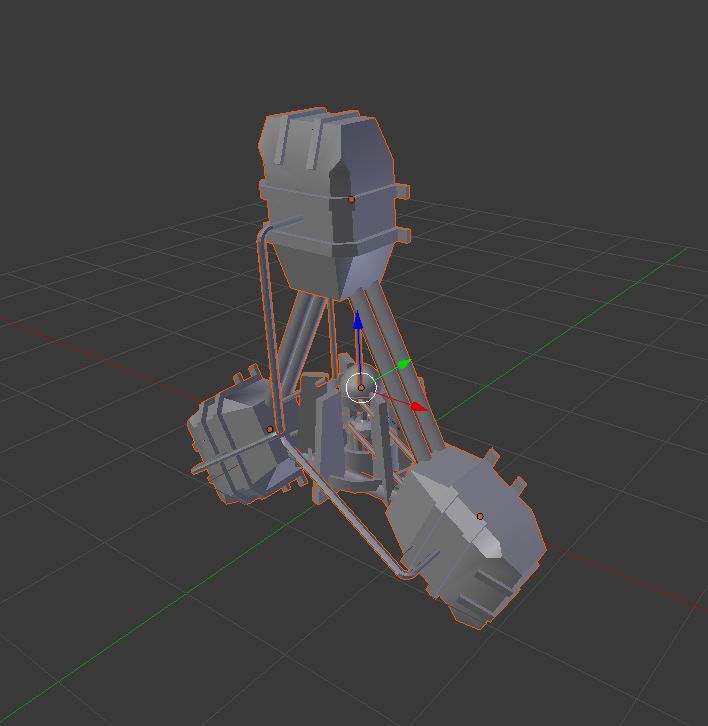708x726 pixels.
Task: Select the origin dot on the left pod
Action: pyautogui.click(x=270, y=429)
